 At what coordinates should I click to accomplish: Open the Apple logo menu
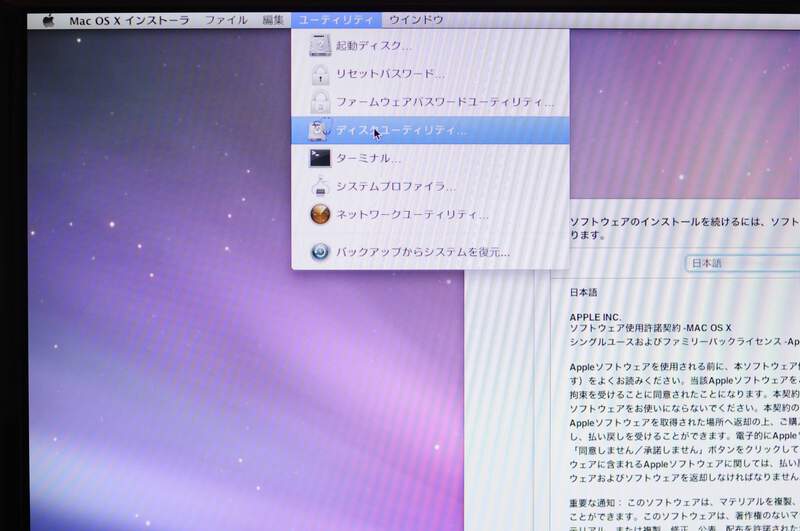48,20
